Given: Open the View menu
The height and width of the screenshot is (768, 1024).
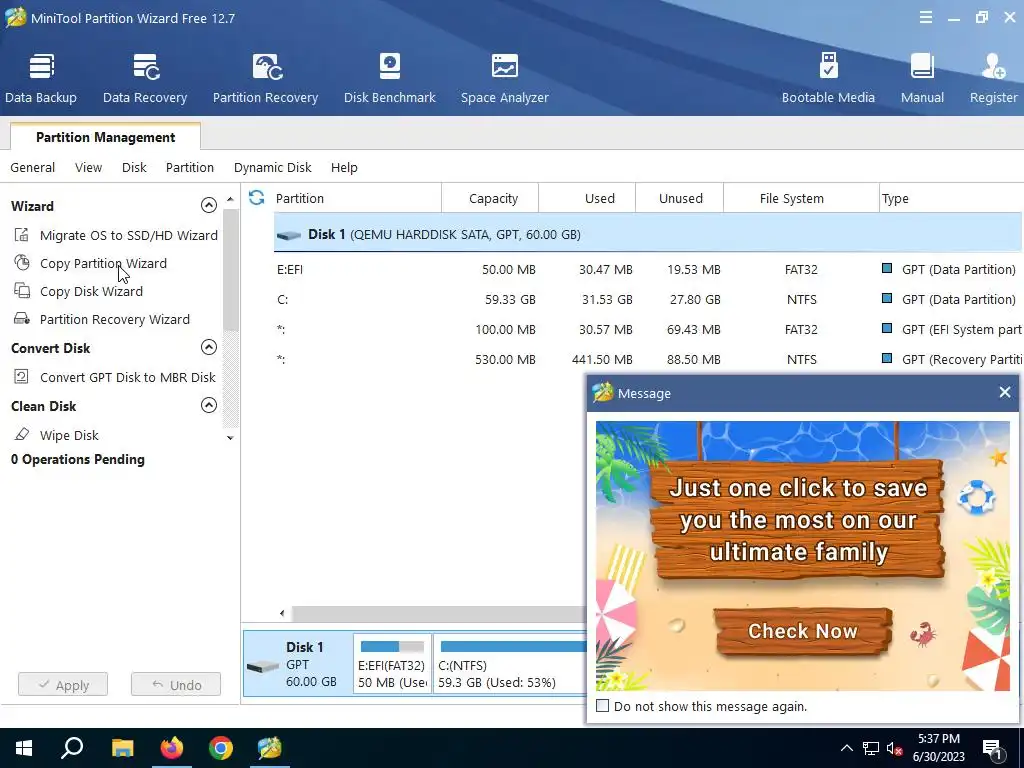Looking at the screenshot, I should [x=88, y=167].
